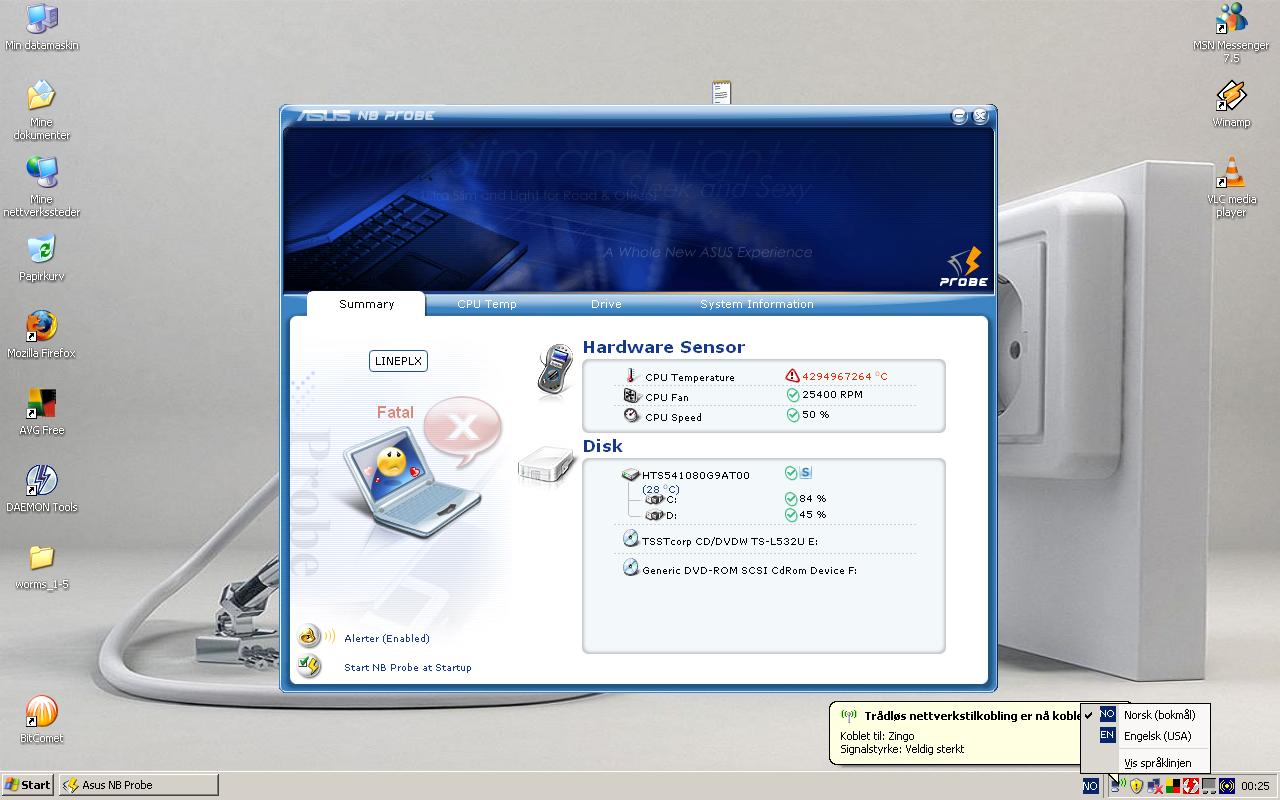
Task: Click the CPU Fan icon
Action: [631, 395]
